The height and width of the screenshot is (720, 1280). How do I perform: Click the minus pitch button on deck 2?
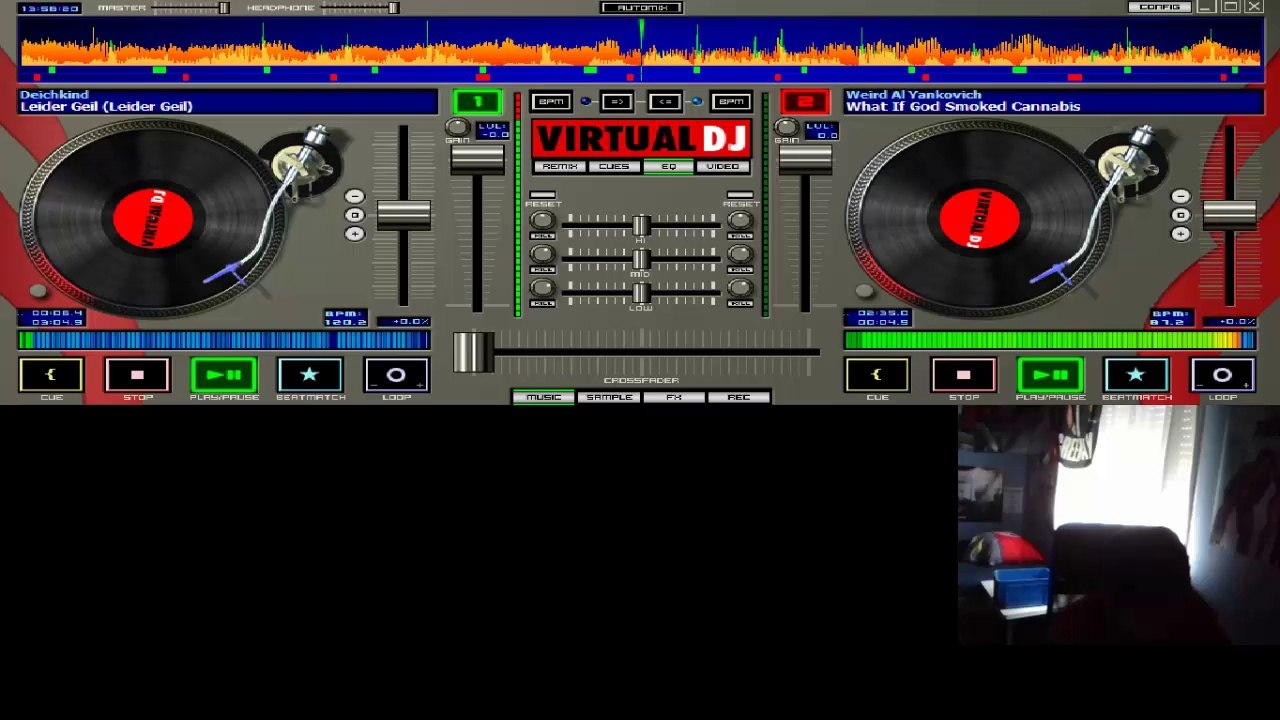[x=1180, y=197]
